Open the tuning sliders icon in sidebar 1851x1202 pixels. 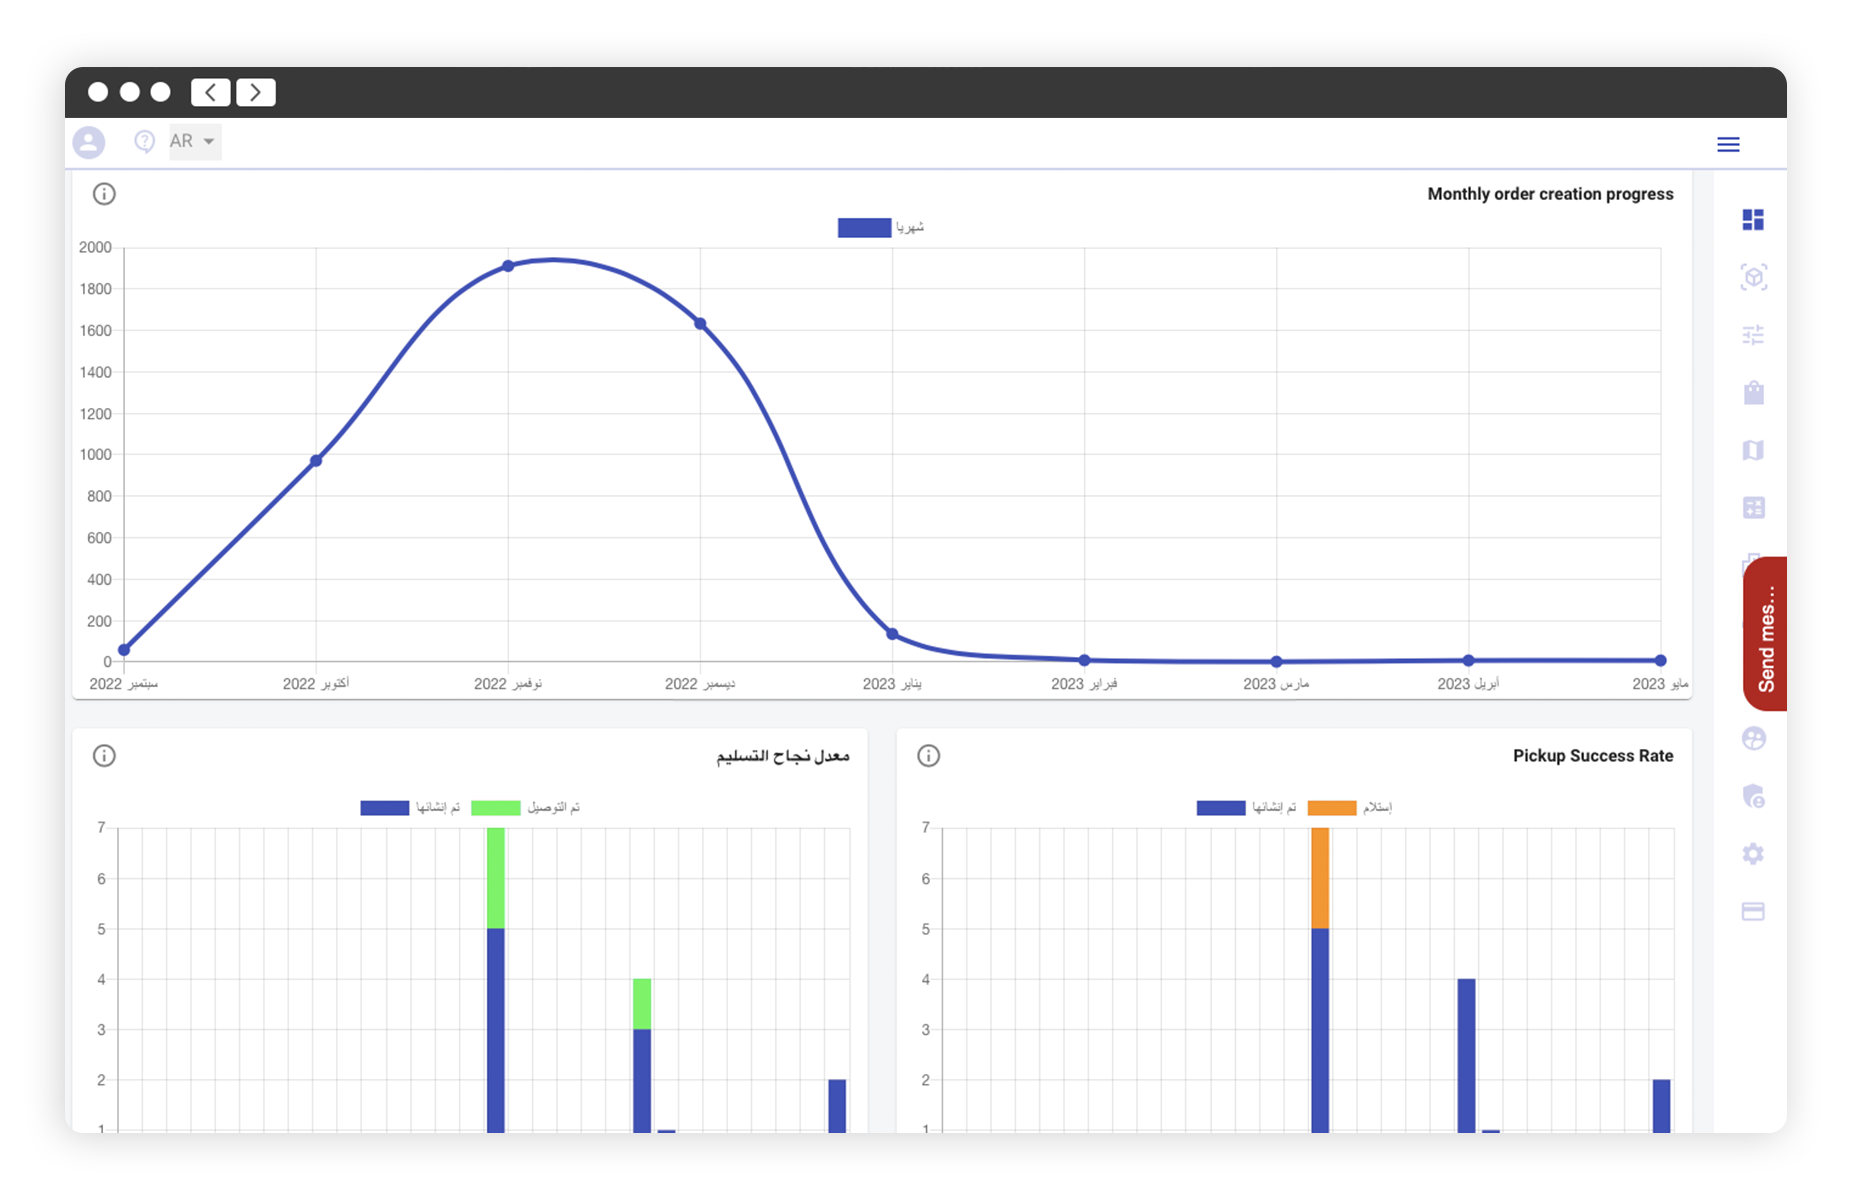[1752, 335]
